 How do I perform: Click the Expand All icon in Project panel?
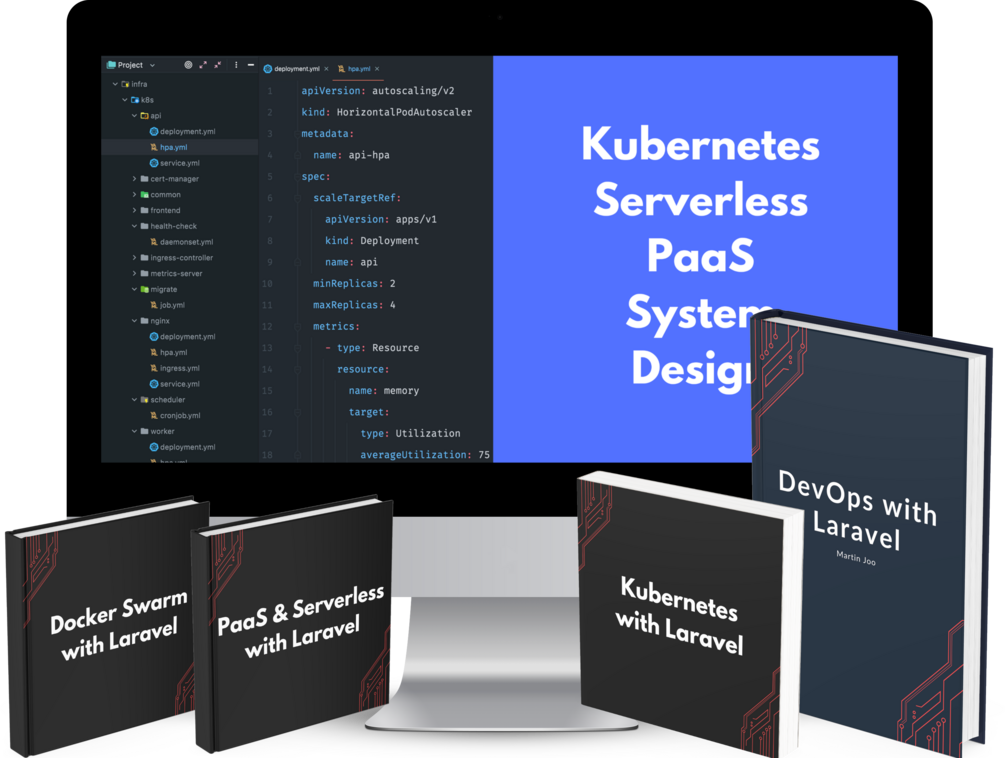(203, 65)
